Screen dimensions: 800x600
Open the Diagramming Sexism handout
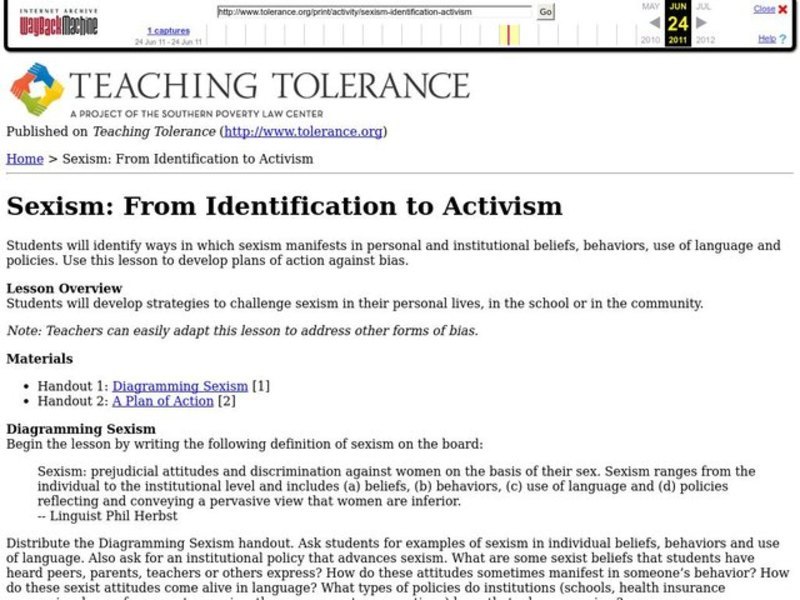pyautogui.click(x=180, y=385)
